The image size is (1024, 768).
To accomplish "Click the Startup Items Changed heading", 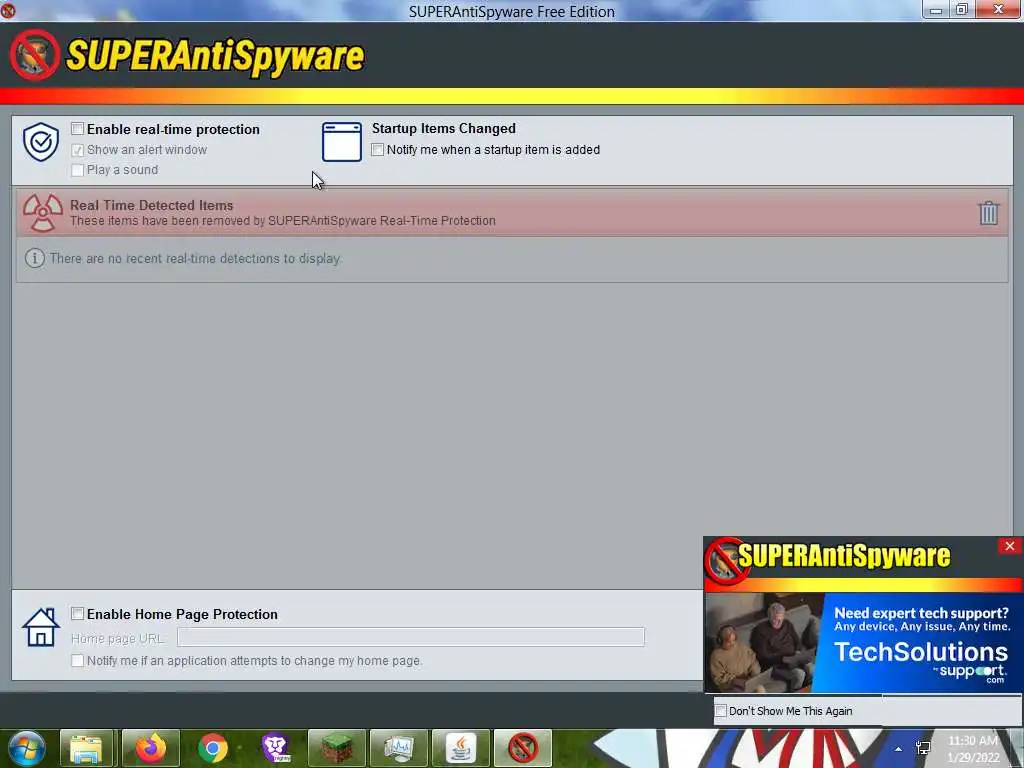I will [x=443, y=129].
